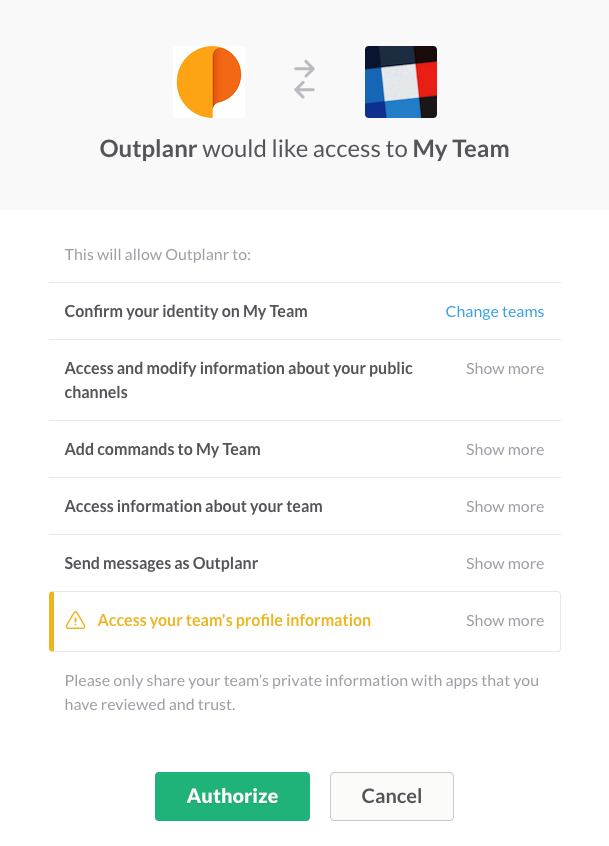The image size is (609, 846).
Task: Click the yellow warning triangle icon
Action: tap(76, 620)
